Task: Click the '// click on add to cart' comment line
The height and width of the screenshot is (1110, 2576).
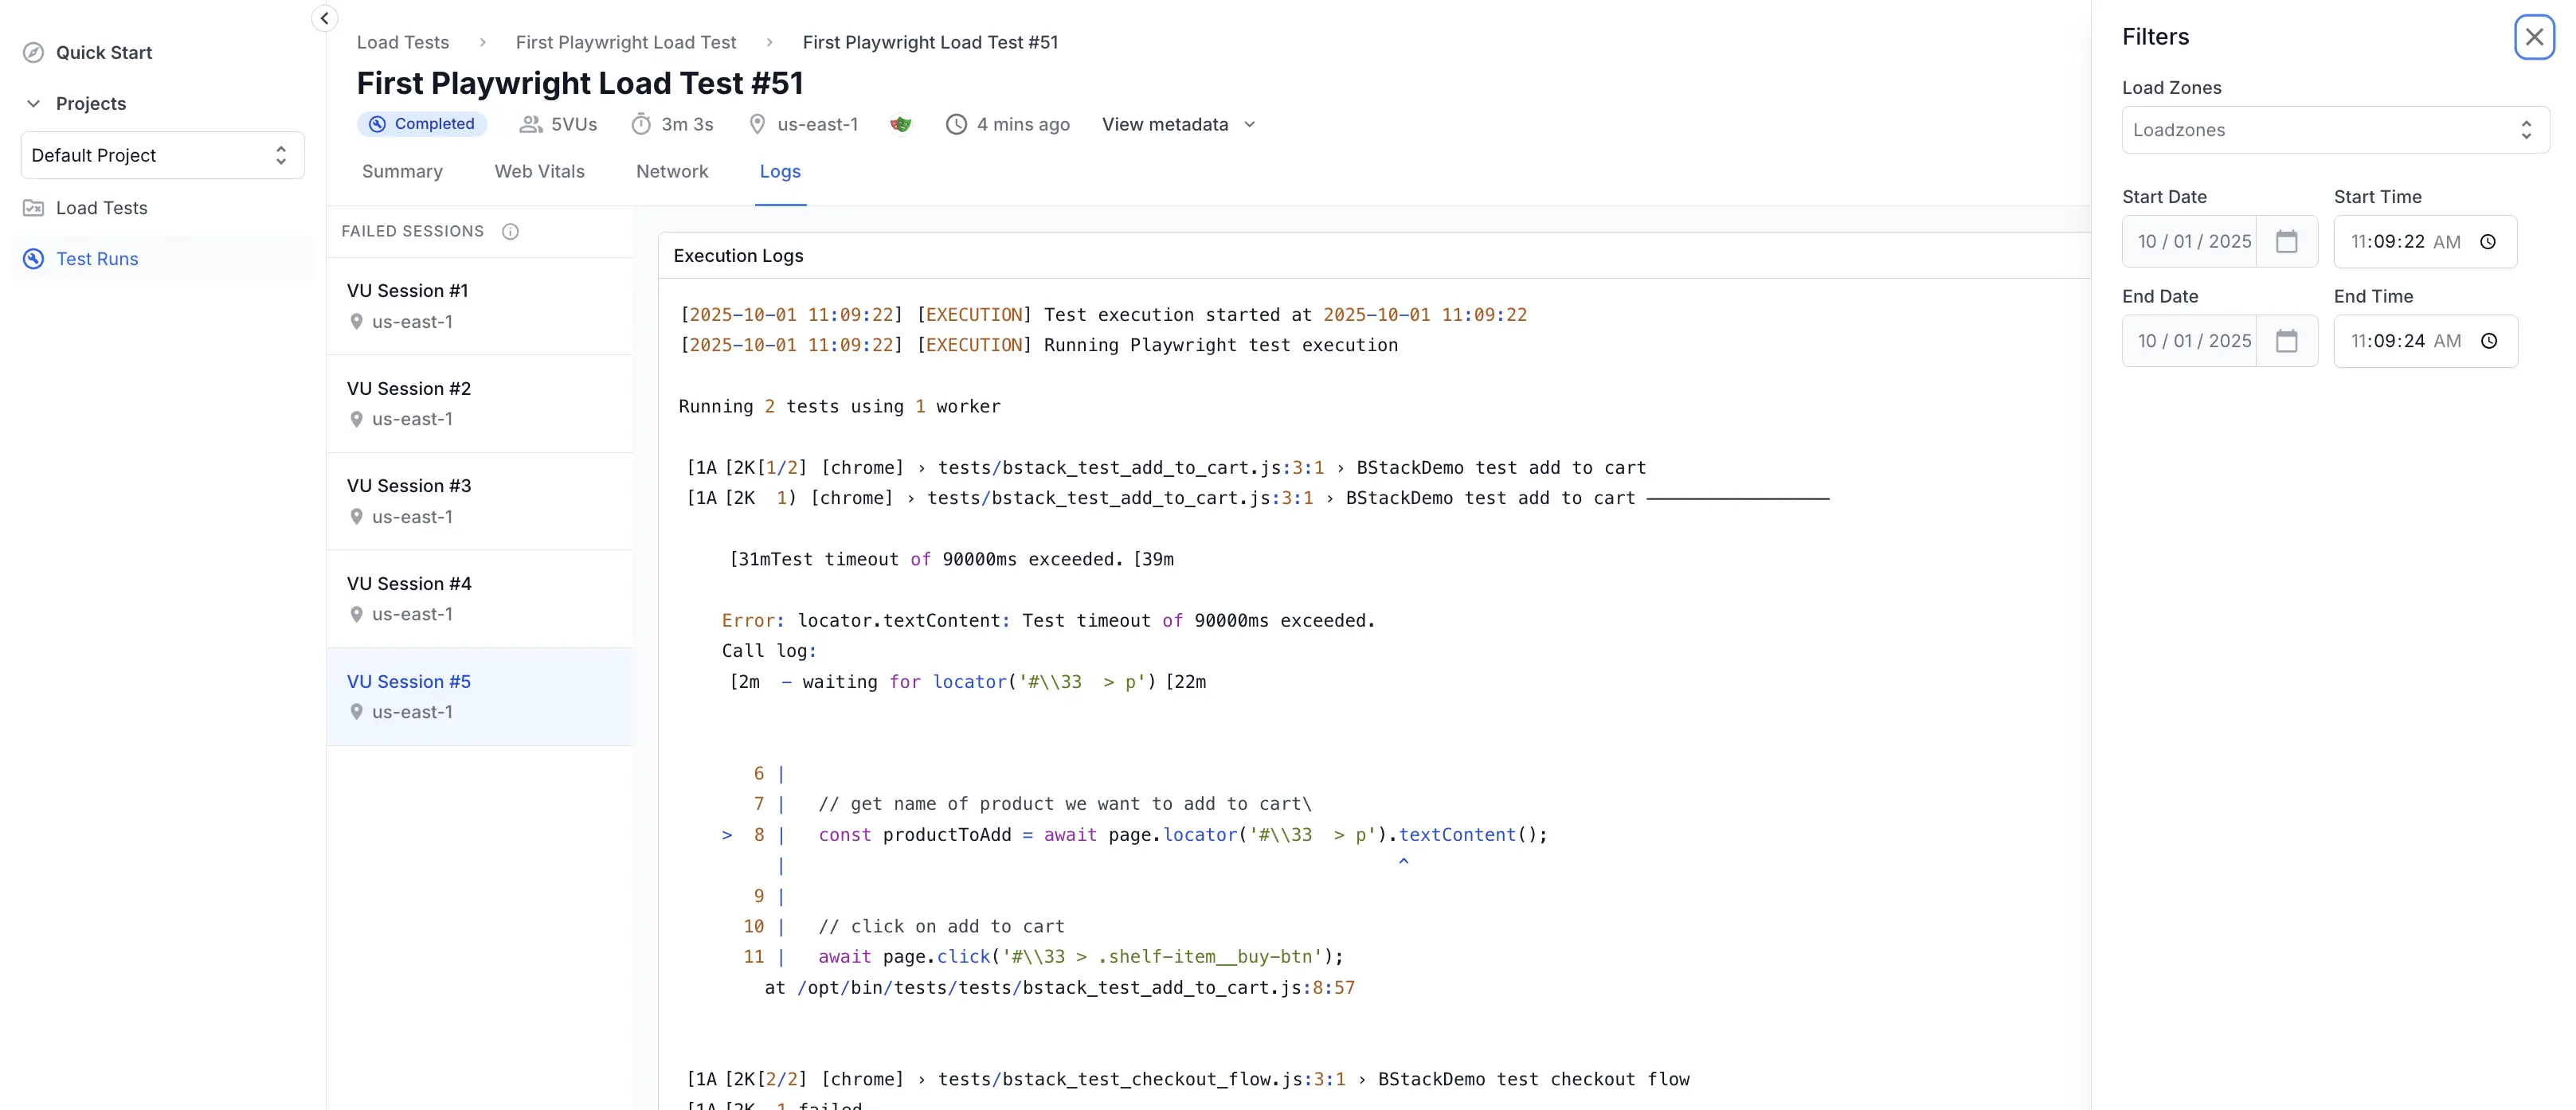Action: pos(941,926)
